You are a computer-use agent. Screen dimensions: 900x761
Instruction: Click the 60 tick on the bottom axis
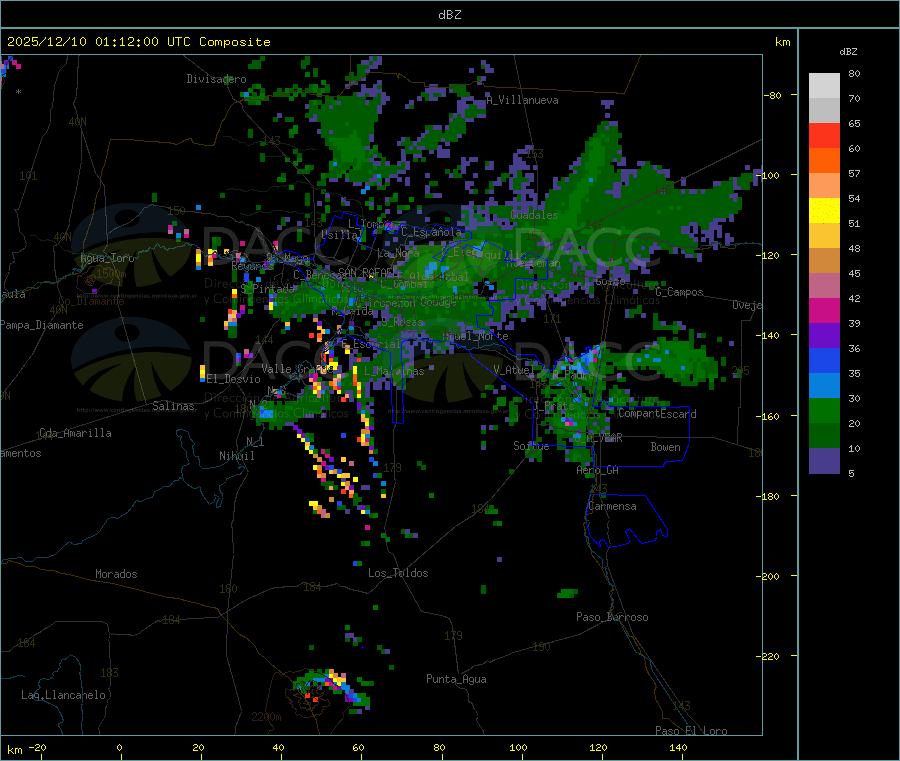[358, 747]
